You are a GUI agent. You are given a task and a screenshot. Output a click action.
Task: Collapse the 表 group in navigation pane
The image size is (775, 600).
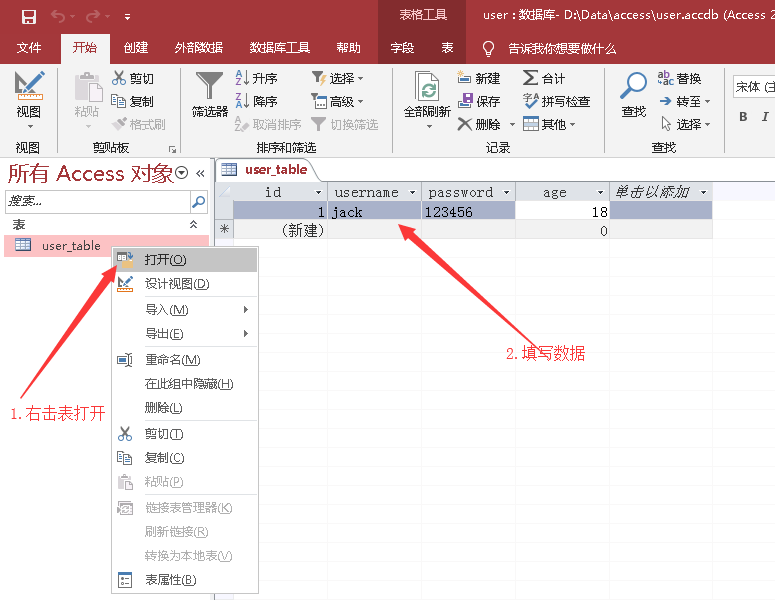193,224
